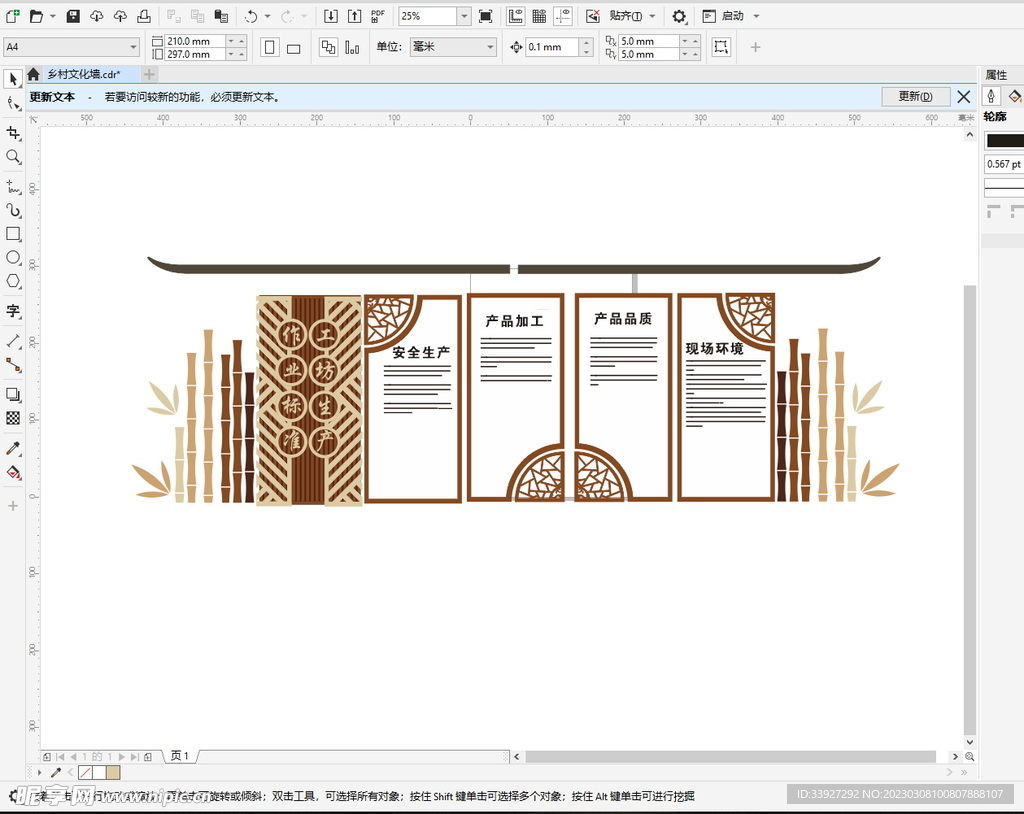Viewport: 1024px width, 814px height.
Task: Select the Ellipse tool
Action: (13, 258)
